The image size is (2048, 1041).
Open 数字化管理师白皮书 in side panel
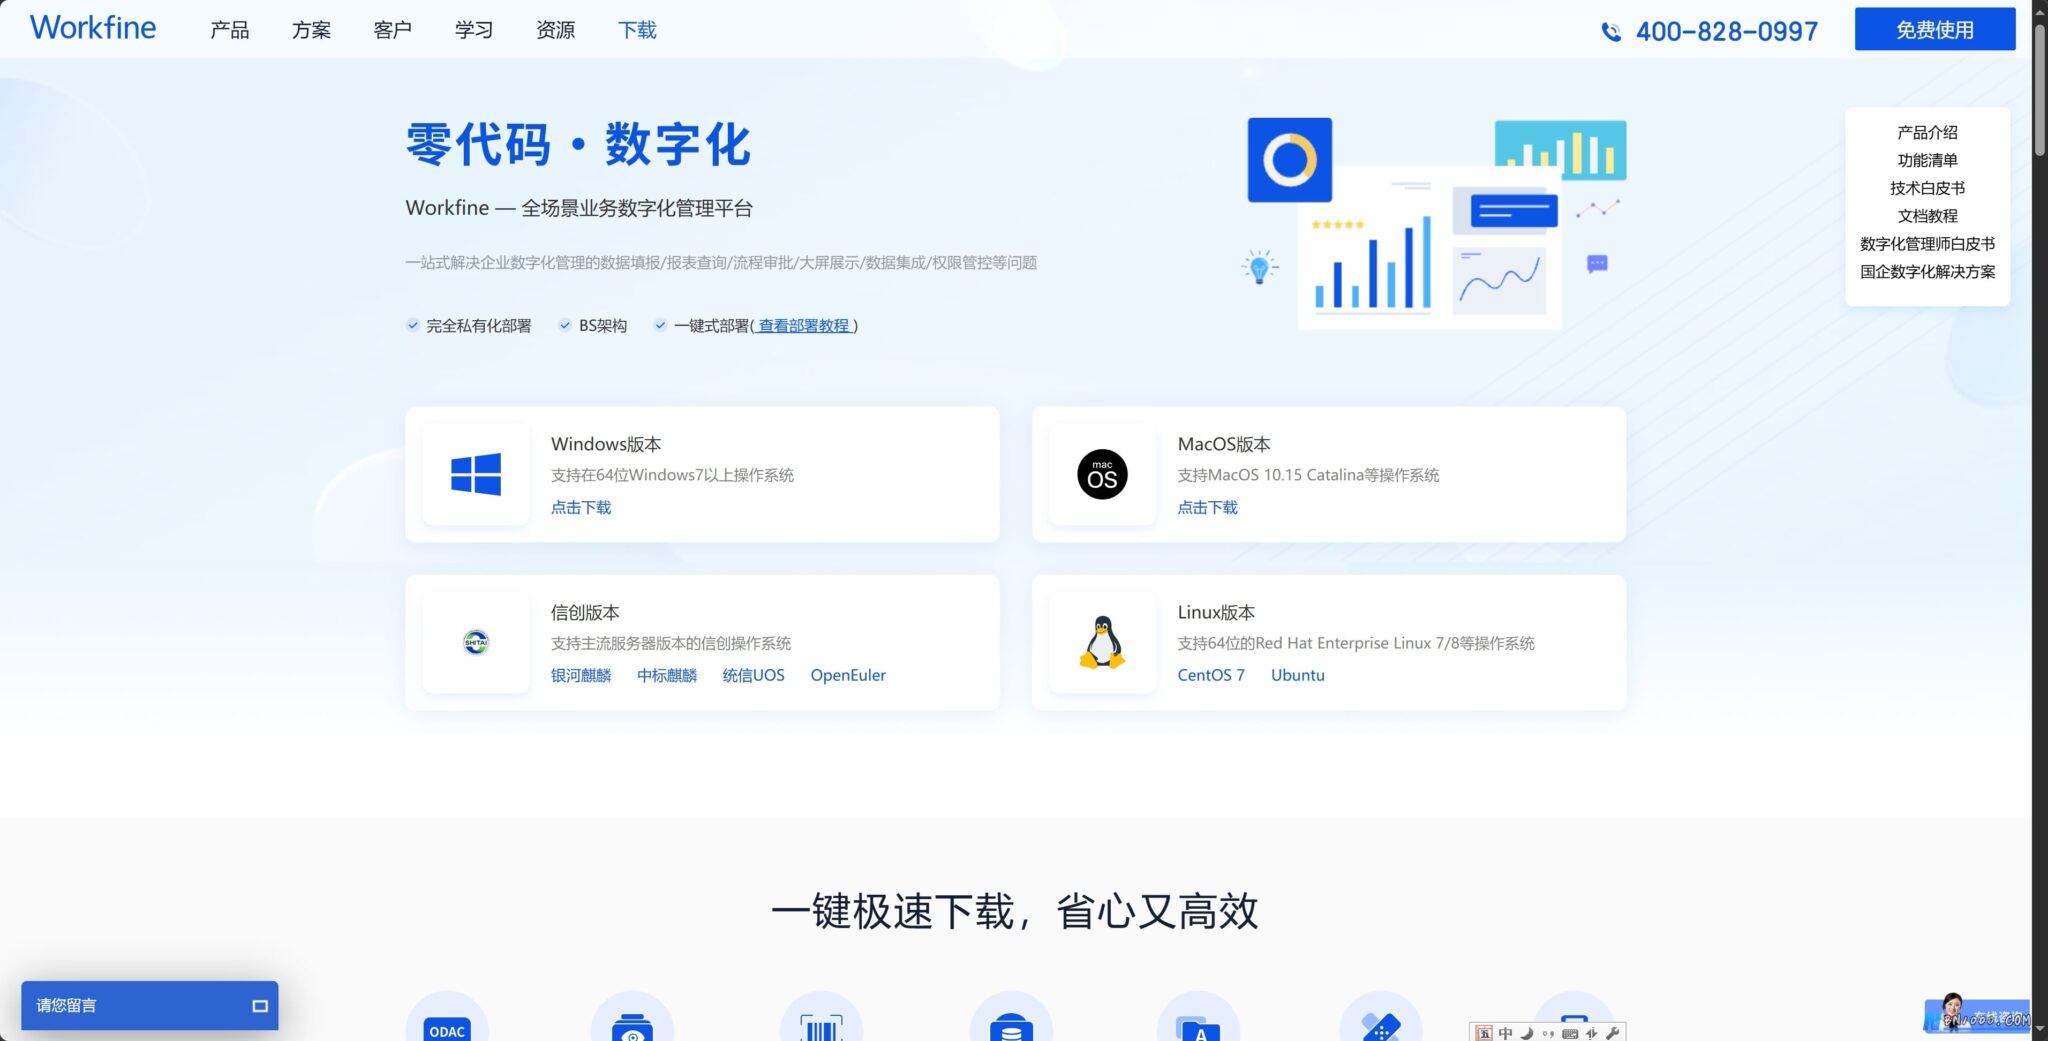tap(1927, 244)
